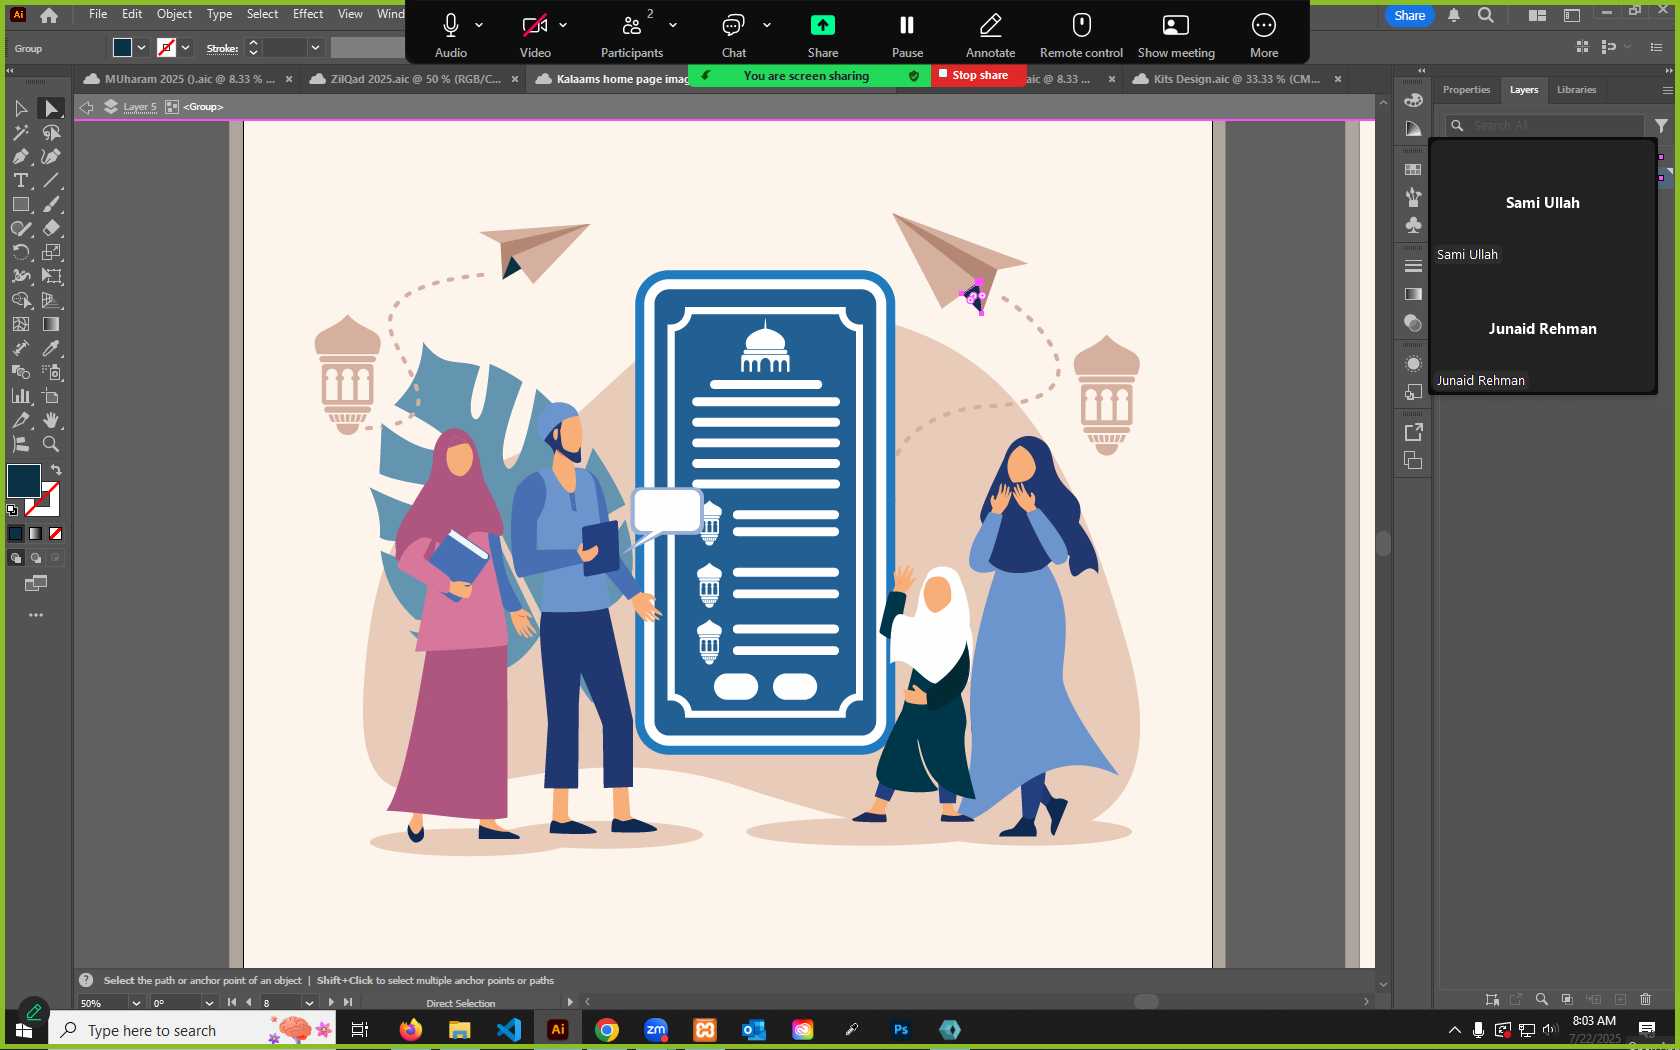Open the stroke color dropdown in control bar
1680x1050 pixels.
(185, 48)
